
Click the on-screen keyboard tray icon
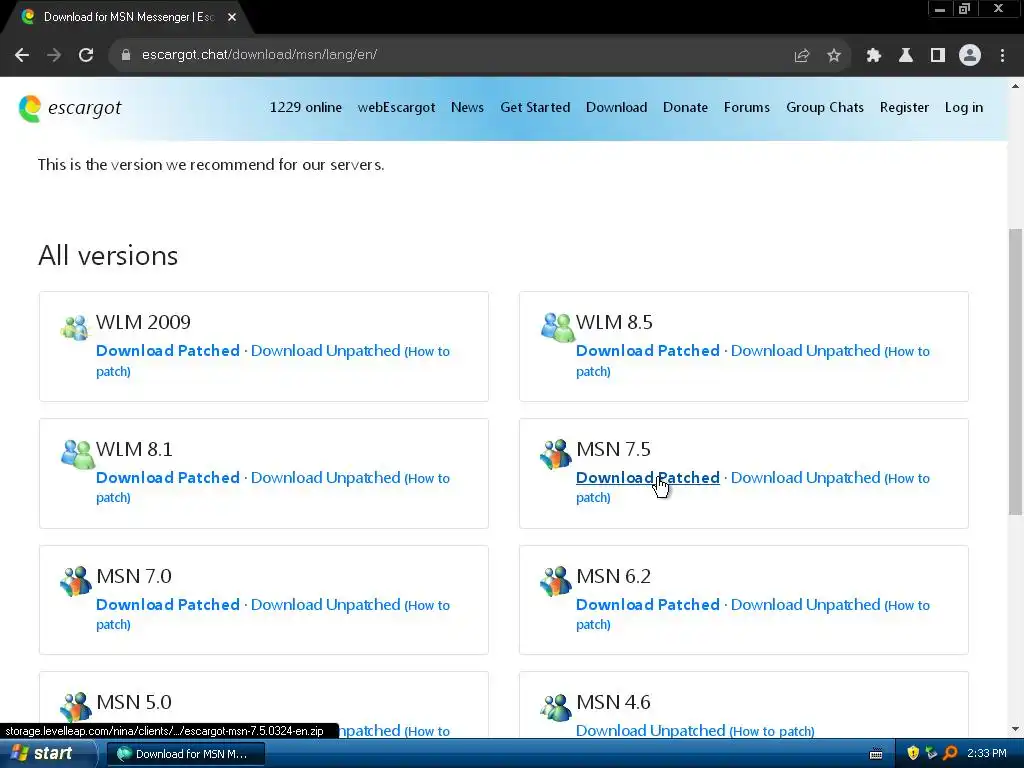(x=876, y=754)
